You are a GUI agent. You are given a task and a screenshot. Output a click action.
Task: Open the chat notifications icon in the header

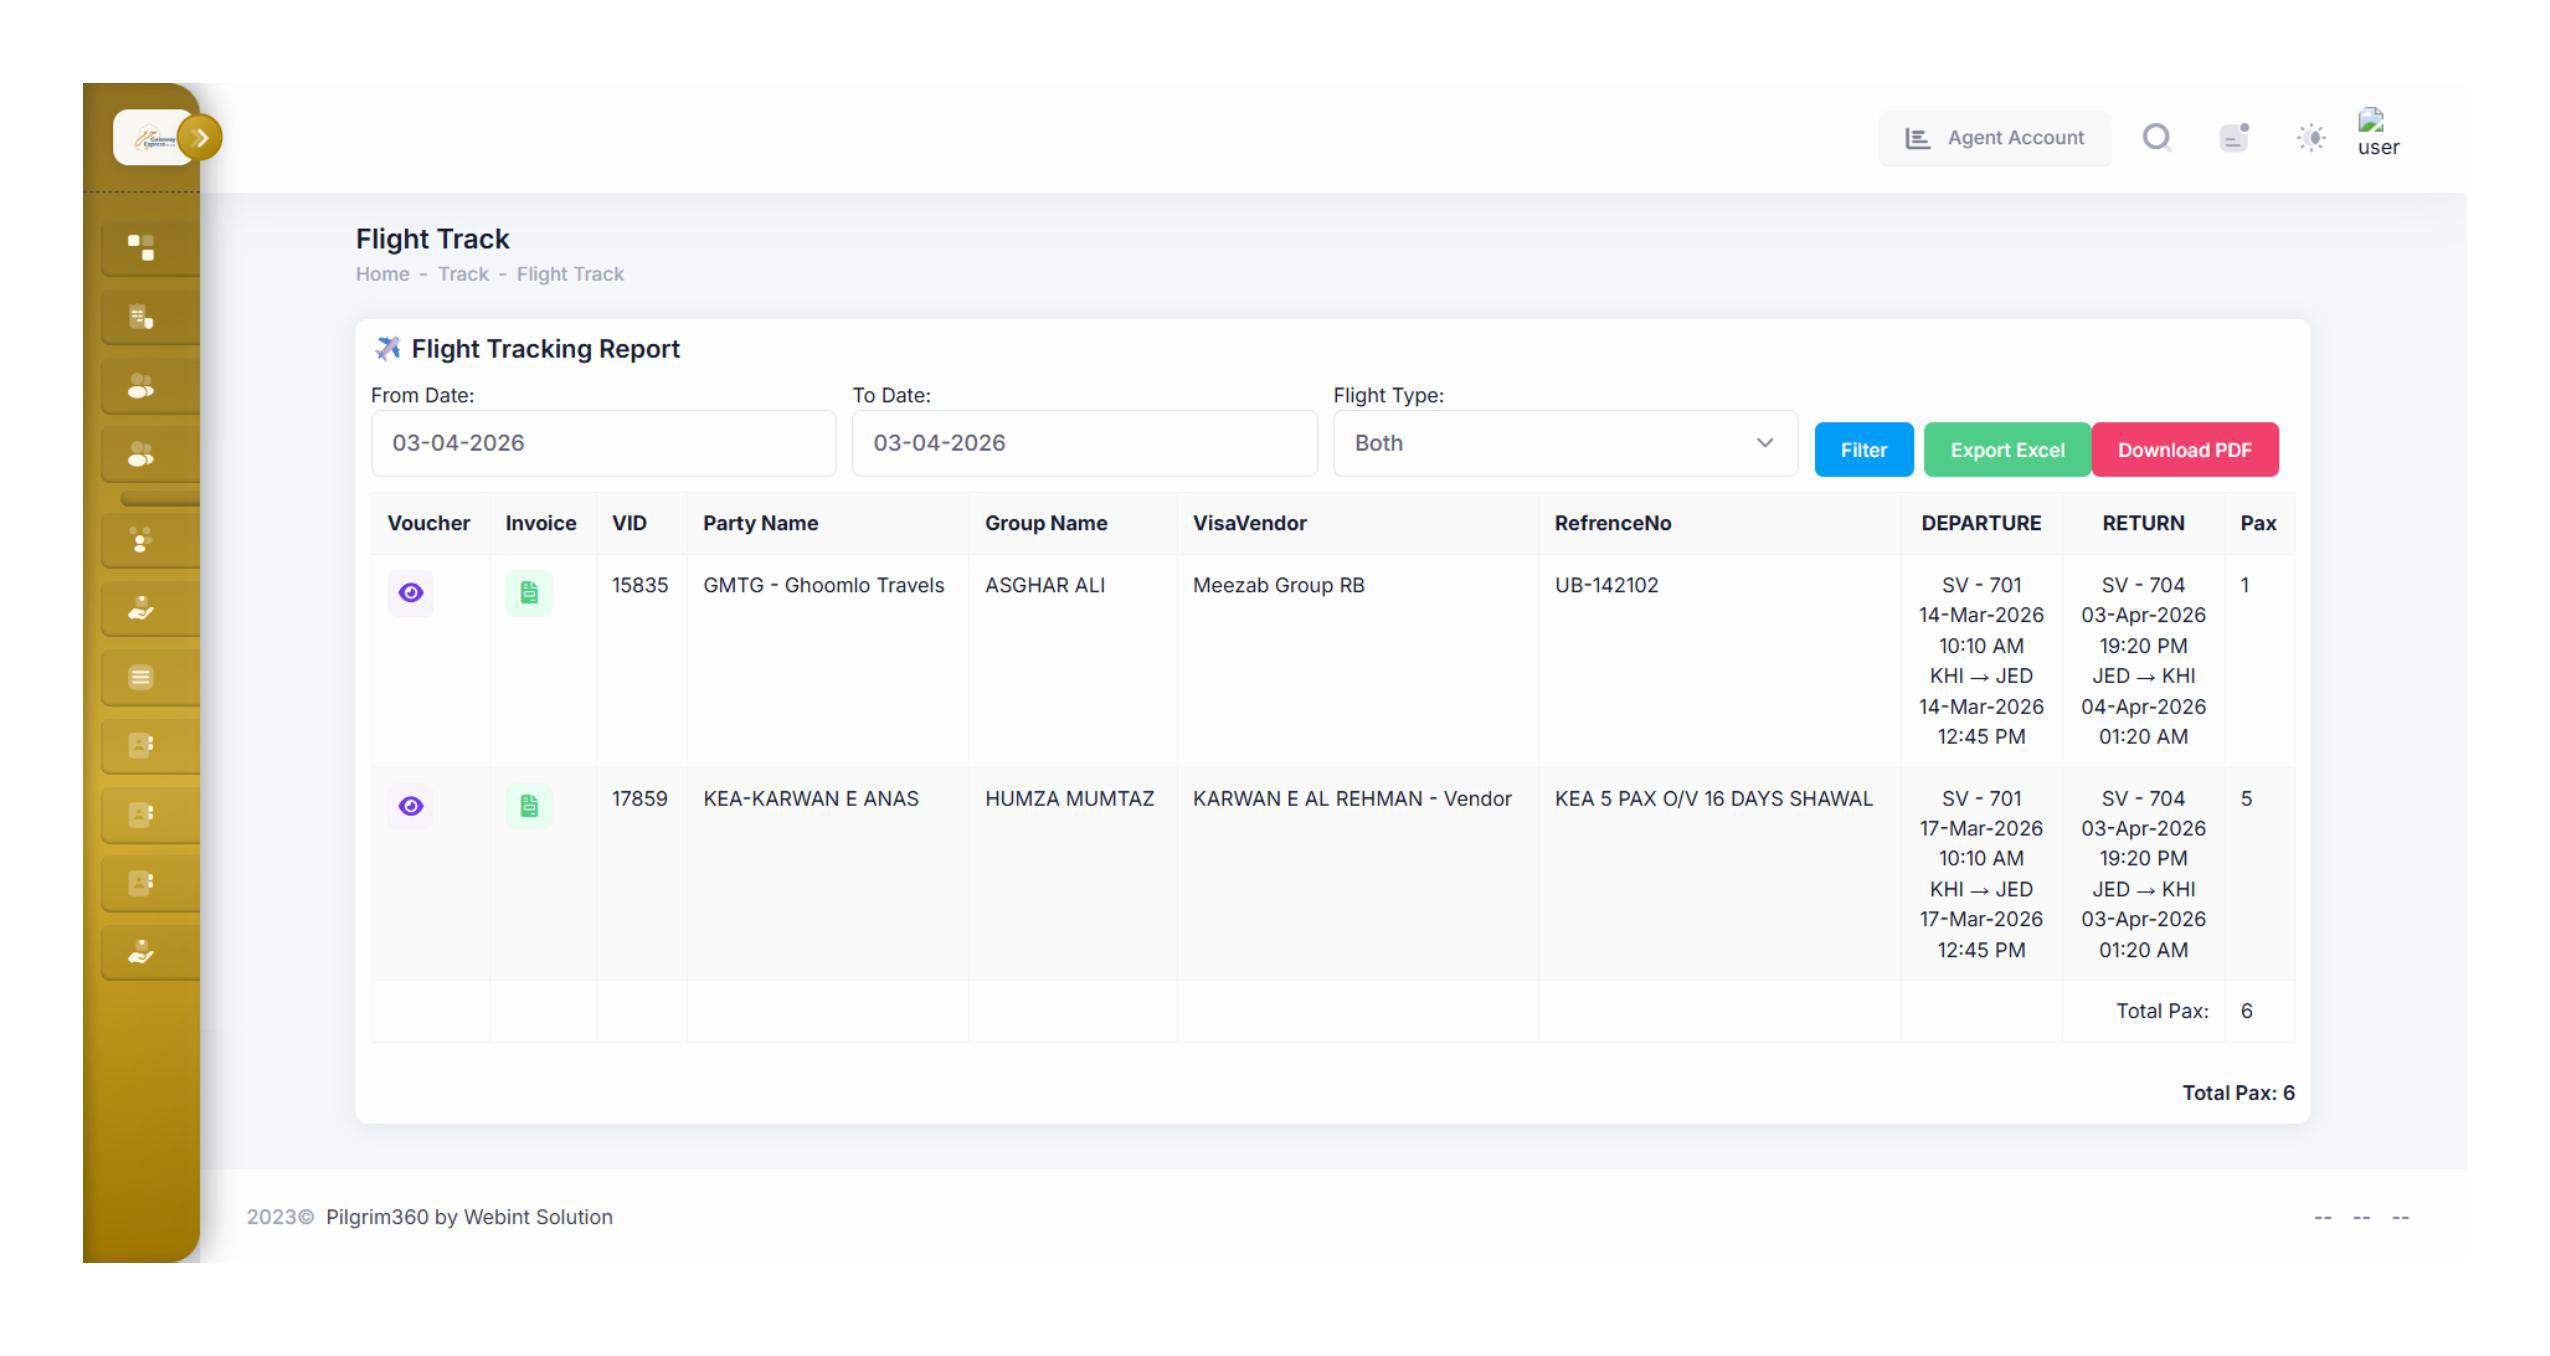click(x=2233, y=137)
